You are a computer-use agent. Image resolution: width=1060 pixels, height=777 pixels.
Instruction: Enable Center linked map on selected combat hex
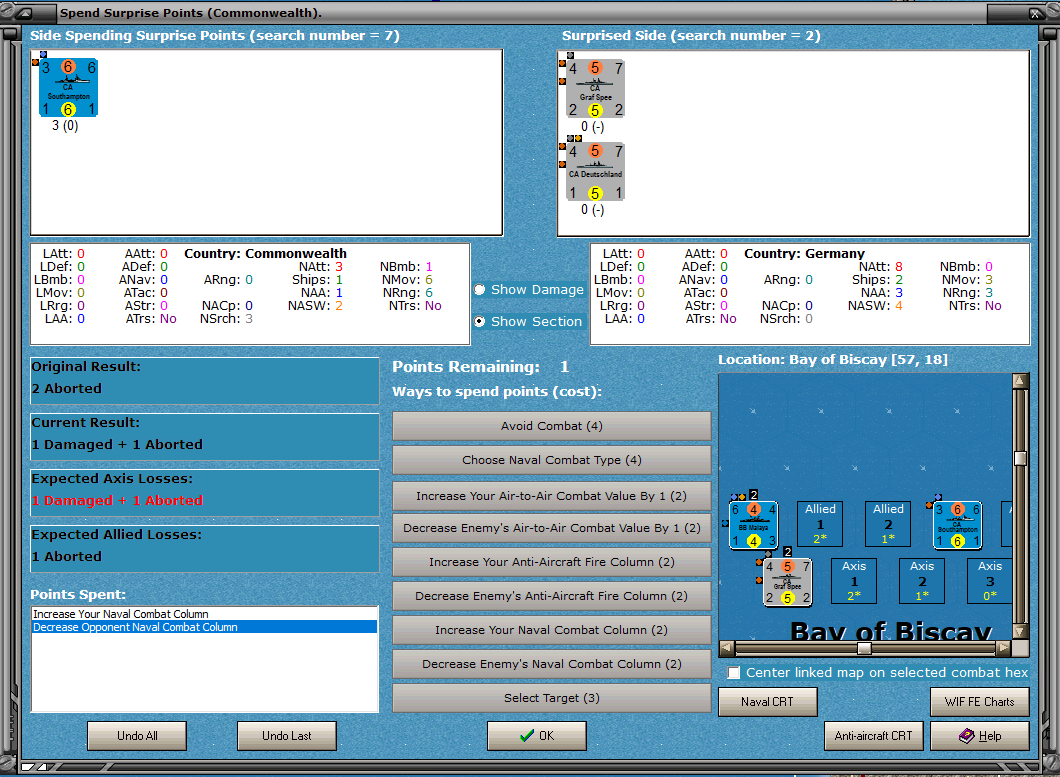click(733, 673)
